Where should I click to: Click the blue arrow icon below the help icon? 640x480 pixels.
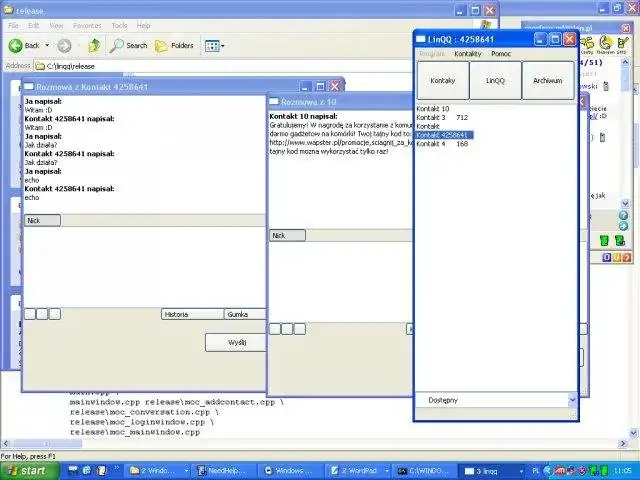pos(623,226)
